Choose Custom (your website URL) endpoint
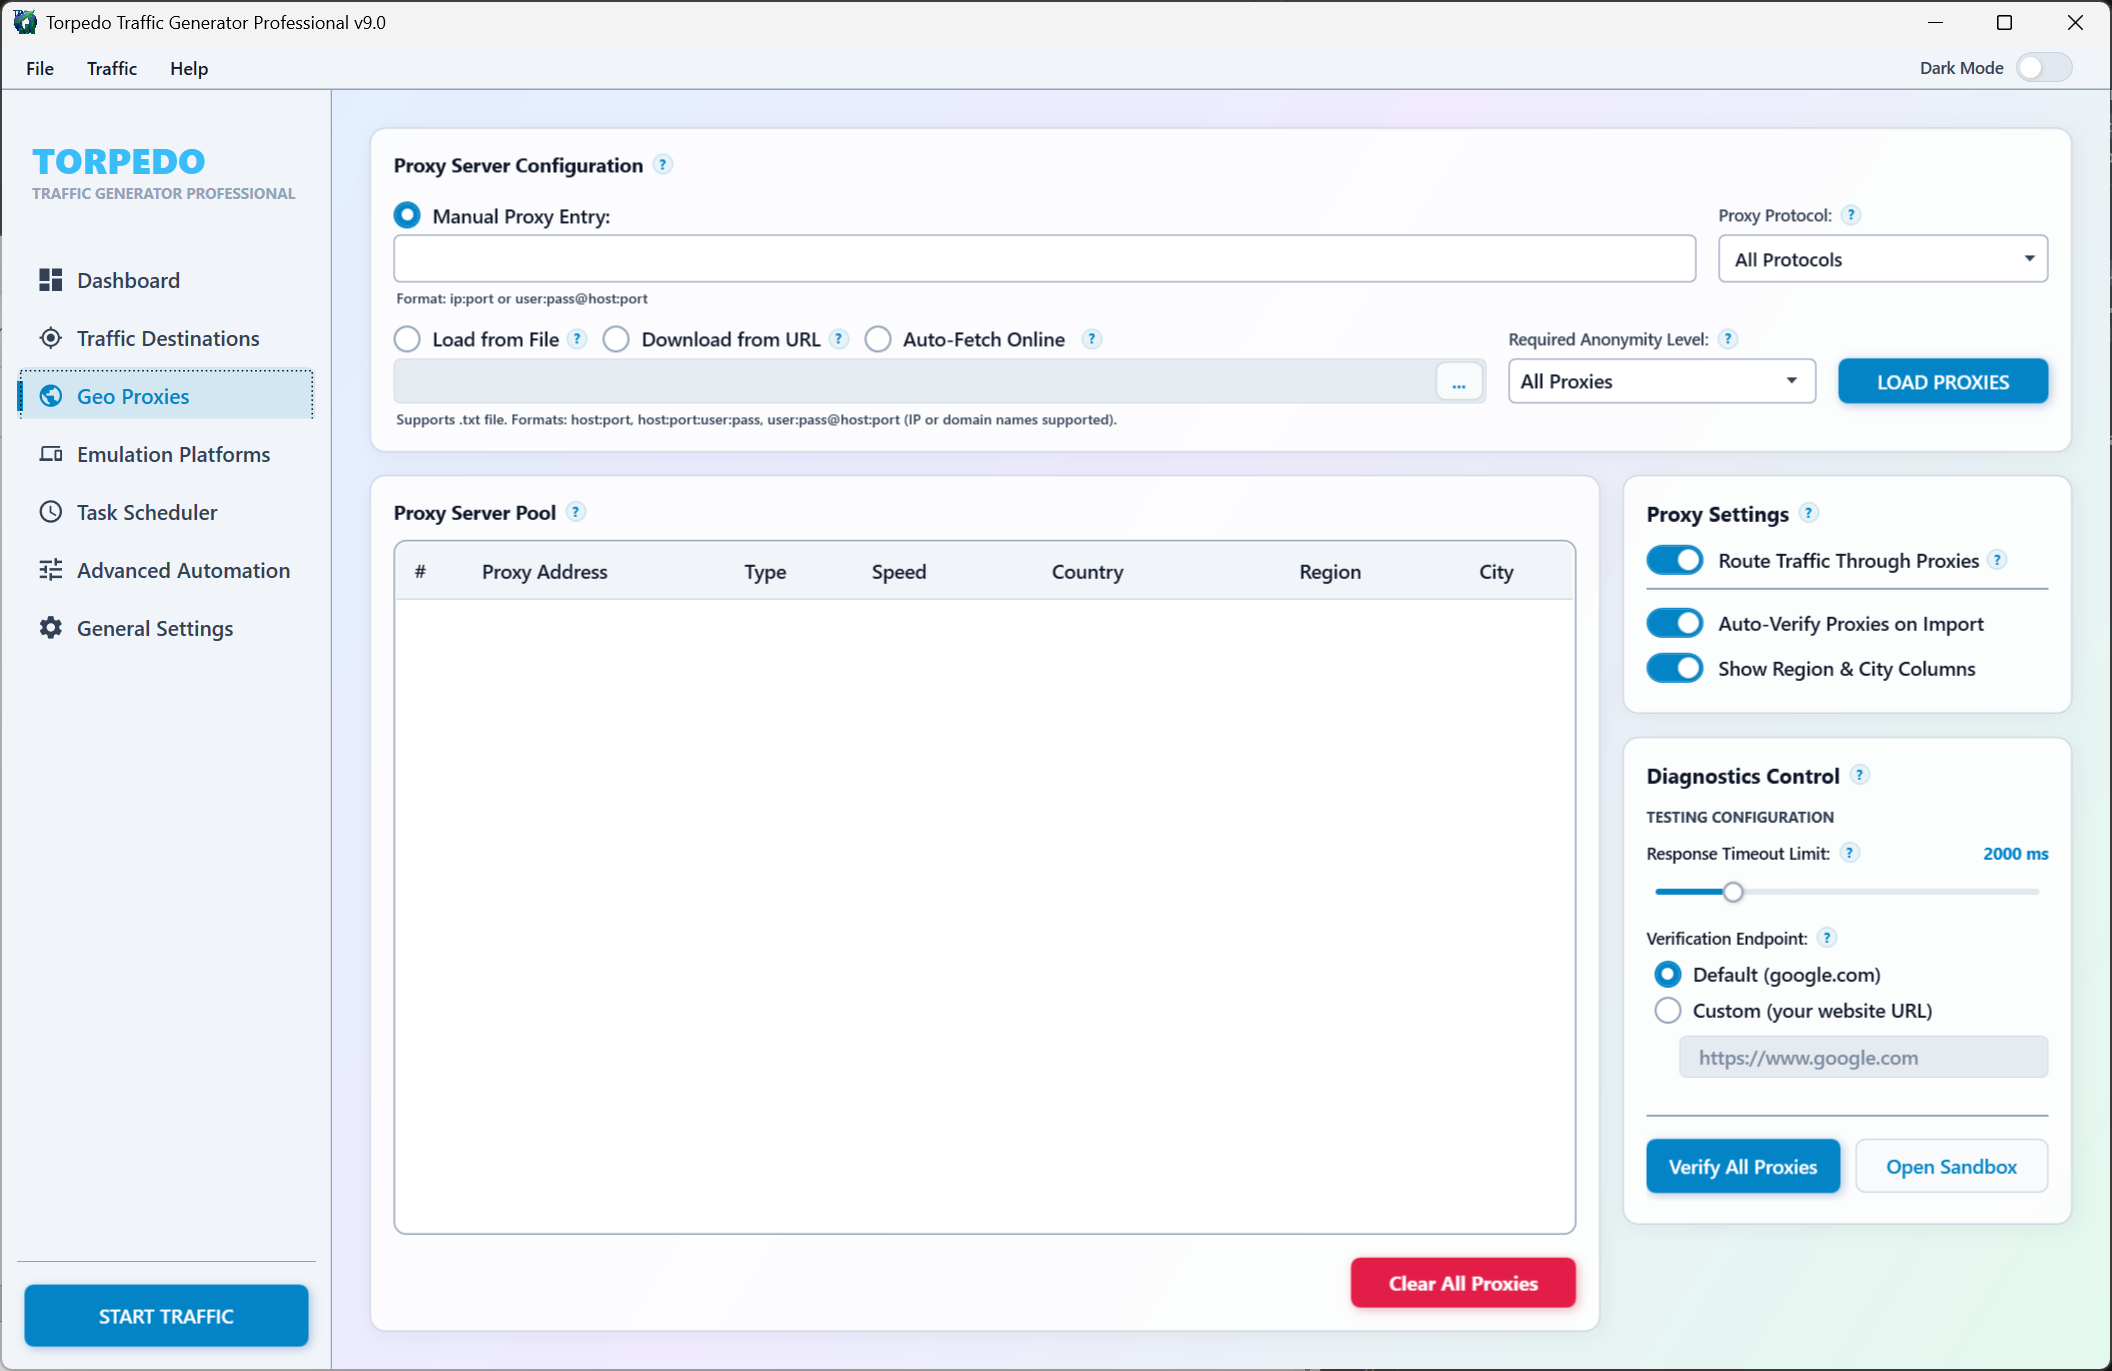The height and width of the screenshot is (1371, 2112). 1667,1010
